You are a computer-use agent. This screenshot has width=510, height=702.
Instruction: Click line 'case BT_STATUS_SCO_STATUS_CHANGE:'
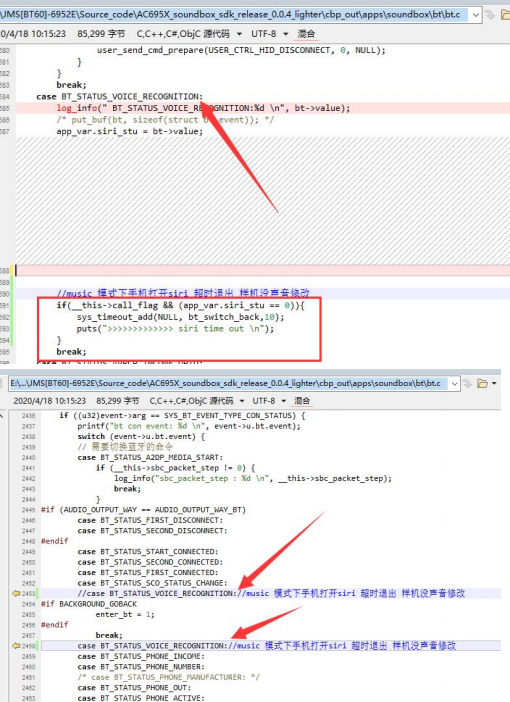point(152,583)
